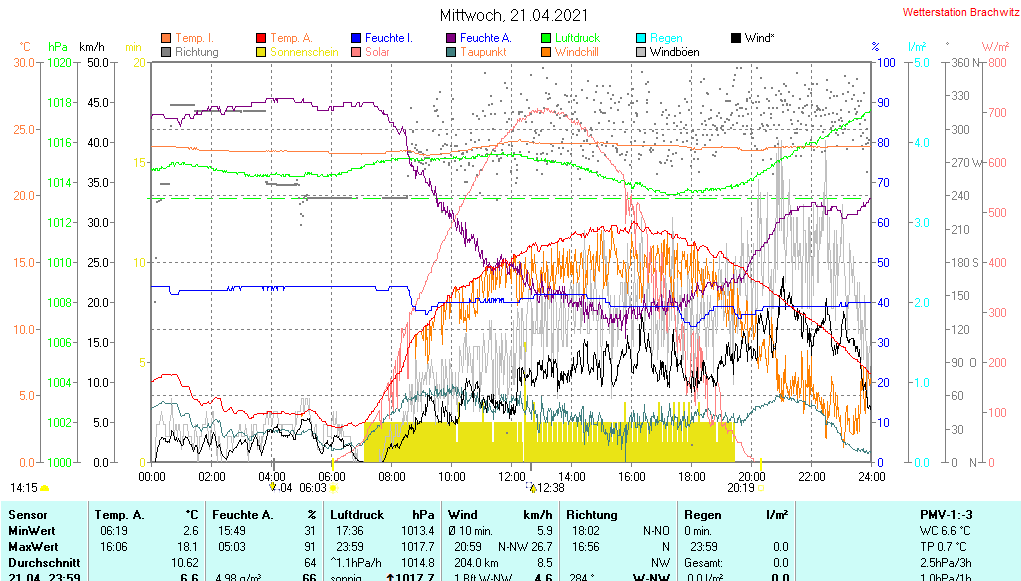Click the Windböen legend label
This screenshot has width=1021, height=581.
[674, 52]
